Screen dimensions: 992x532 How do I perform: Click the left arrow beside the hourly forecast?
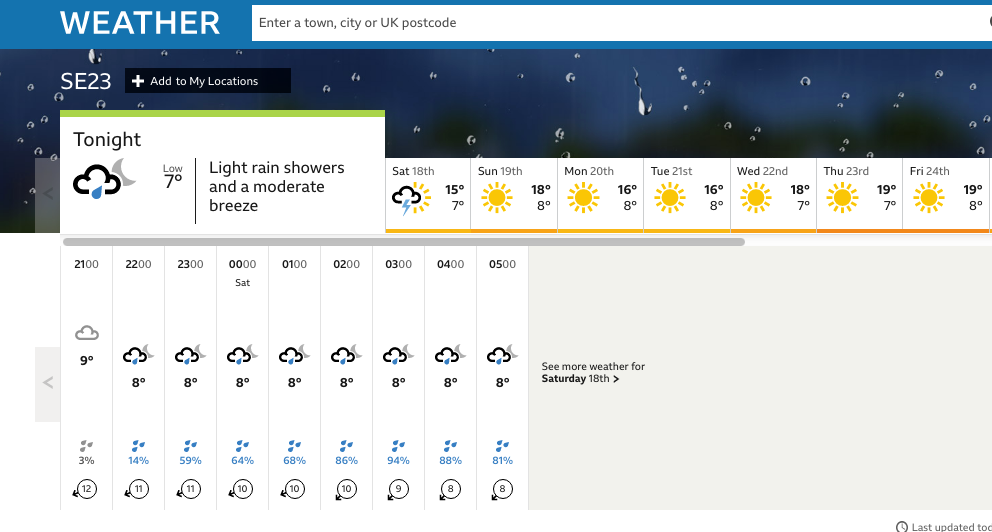pos(47,383)
